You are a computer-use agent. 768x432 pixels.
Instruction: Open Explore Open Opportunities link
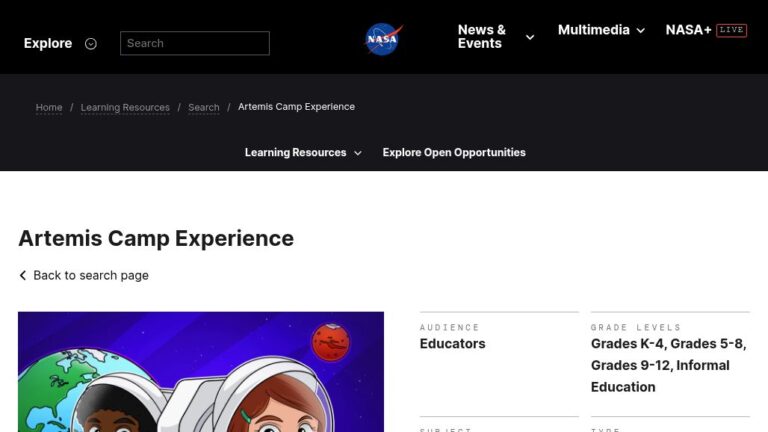(454, 152)
